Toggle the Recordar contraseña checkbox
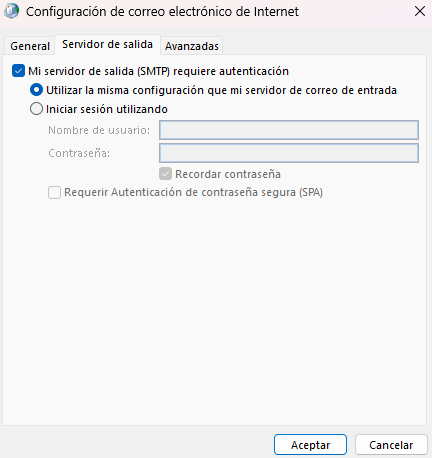The image size is (432, 458). (x=165, y=174)
